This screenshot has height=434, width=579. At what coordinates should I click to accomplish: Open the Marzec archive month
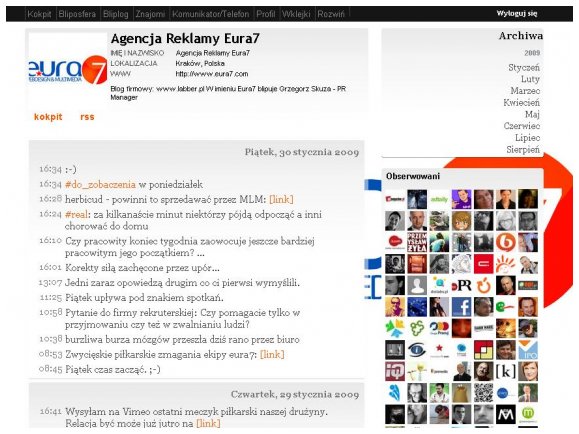click(x=525, y=91)
